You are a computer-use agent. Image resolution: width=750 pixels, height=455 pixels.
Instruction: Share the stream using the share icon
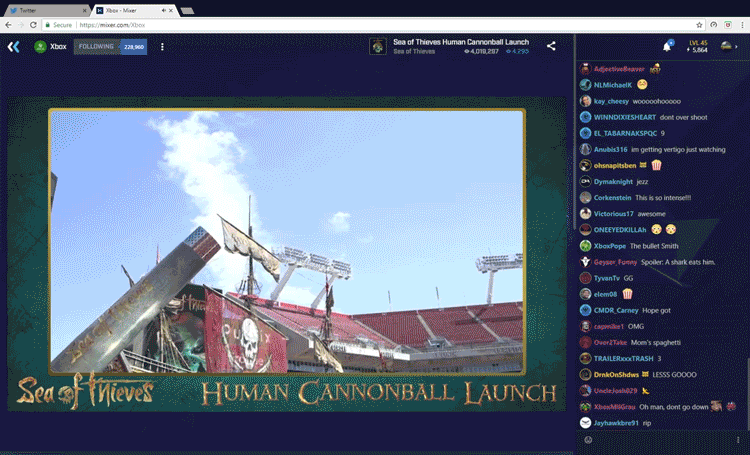pyautogui.click(x=551, y=46)
